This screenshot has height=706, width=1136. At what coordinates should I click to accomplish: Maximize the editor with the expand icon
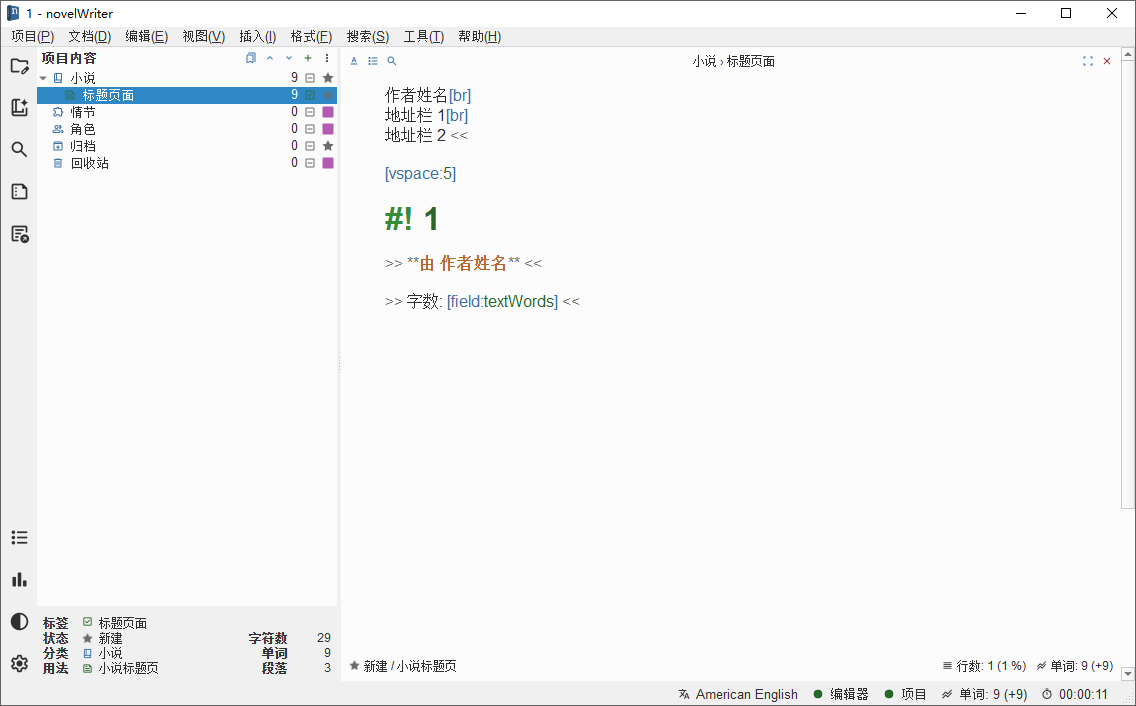click(1088, 60)
